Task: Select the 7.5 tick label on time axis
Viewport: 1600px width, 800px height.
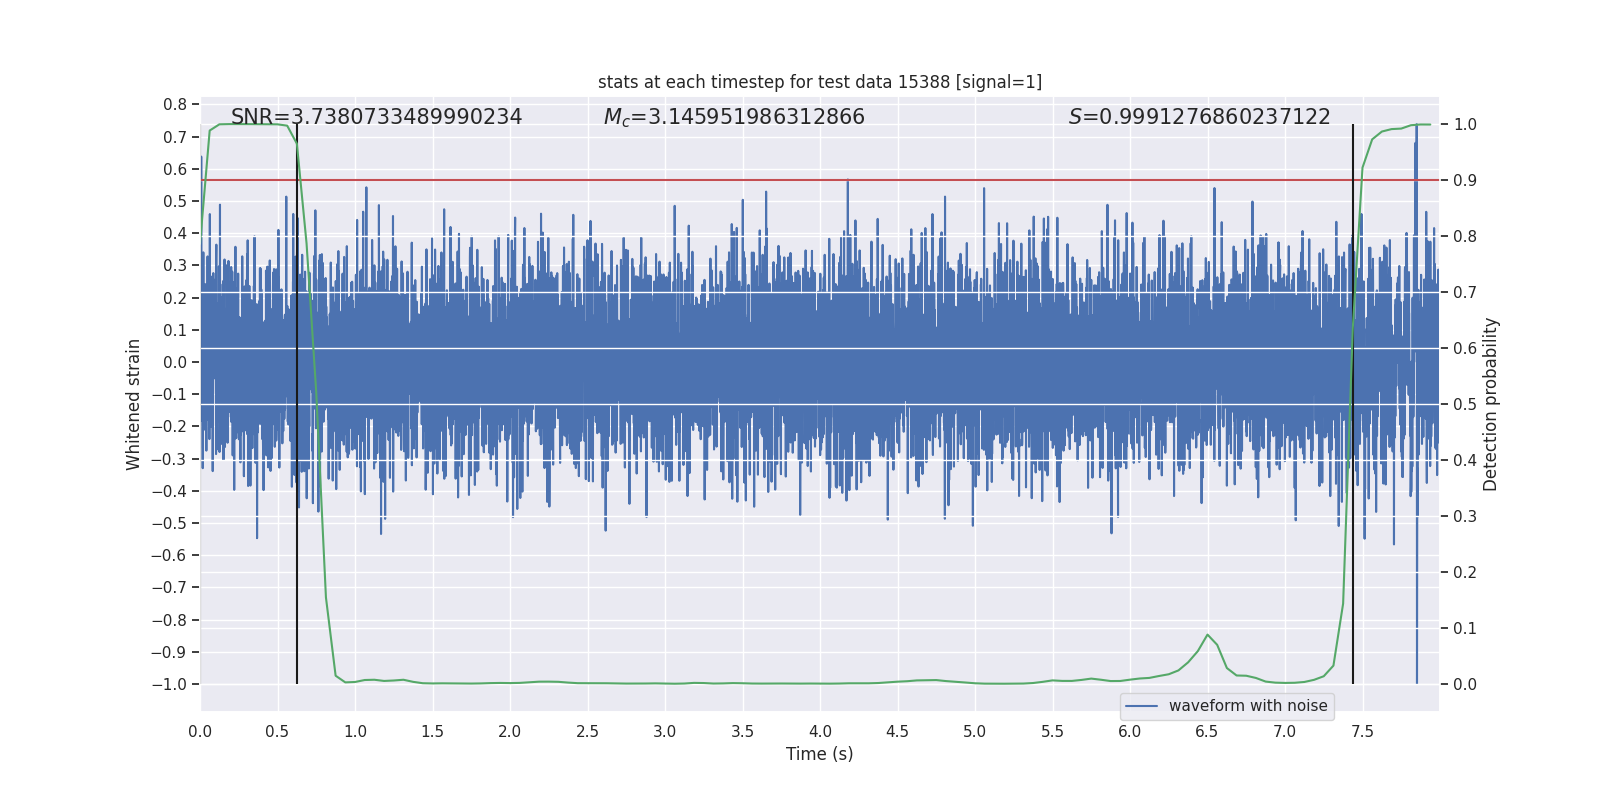Action: pos(1362,731)
